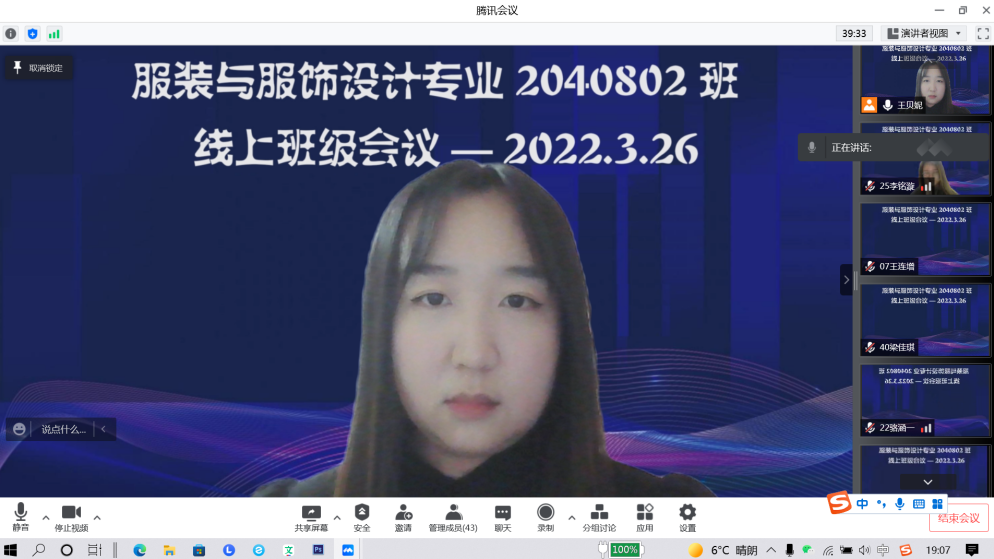The width and height of the screenshot is (994, 559).
Task: Expand the video options arrow next to 停止视频
Action: pos(97,518)
